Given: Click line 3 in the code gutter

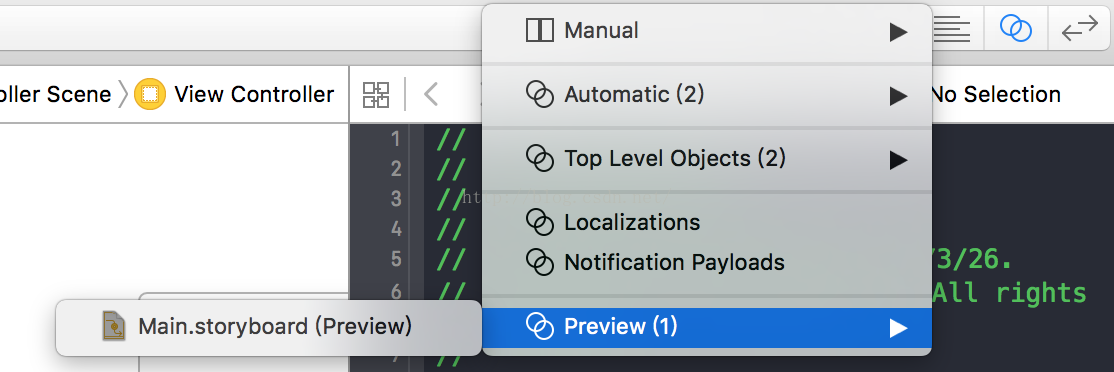Looking at the screenshot, I should click(396, 199).
